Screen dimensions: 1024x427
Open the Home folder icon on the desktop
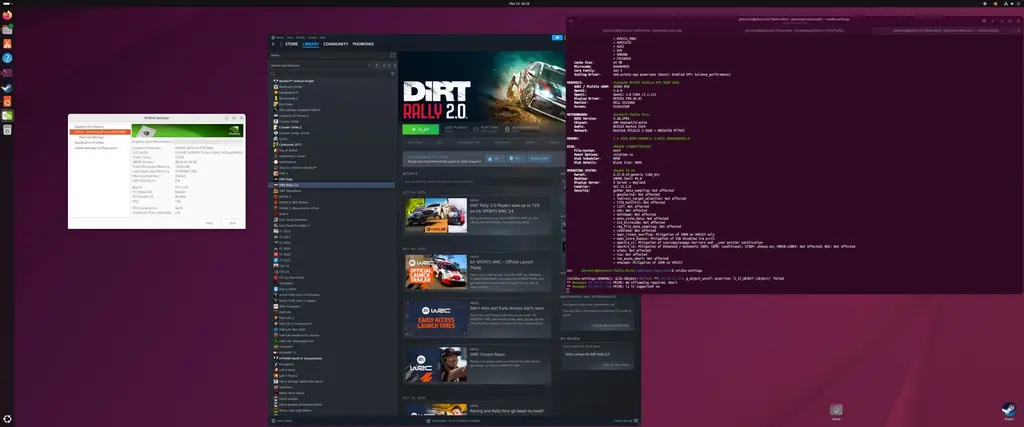[x=836, y=411]
